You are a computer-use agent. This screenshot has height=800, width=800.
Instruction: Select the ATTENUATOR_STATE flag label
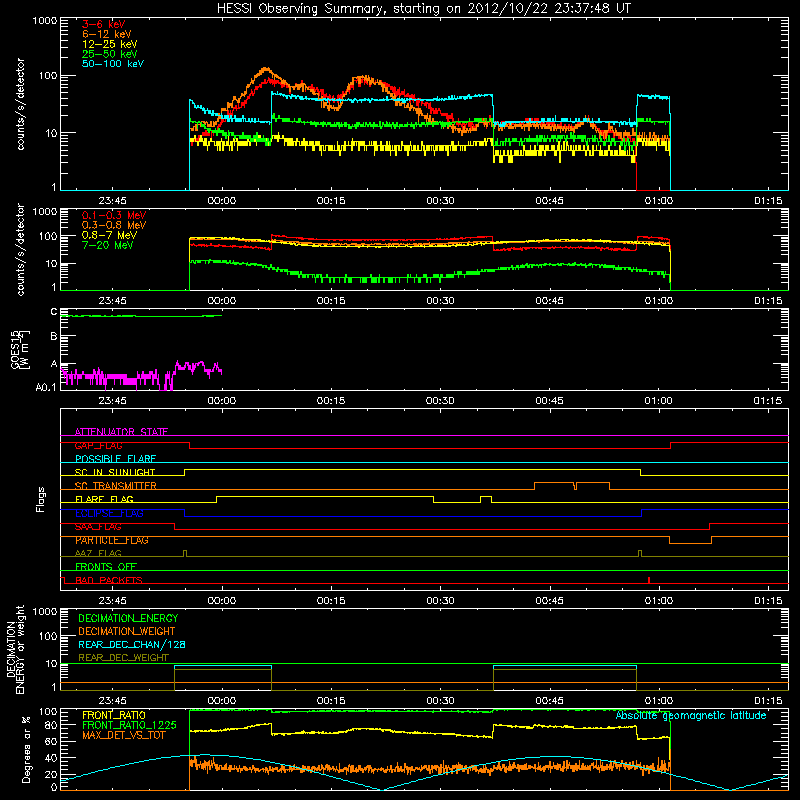coord(121,432)
